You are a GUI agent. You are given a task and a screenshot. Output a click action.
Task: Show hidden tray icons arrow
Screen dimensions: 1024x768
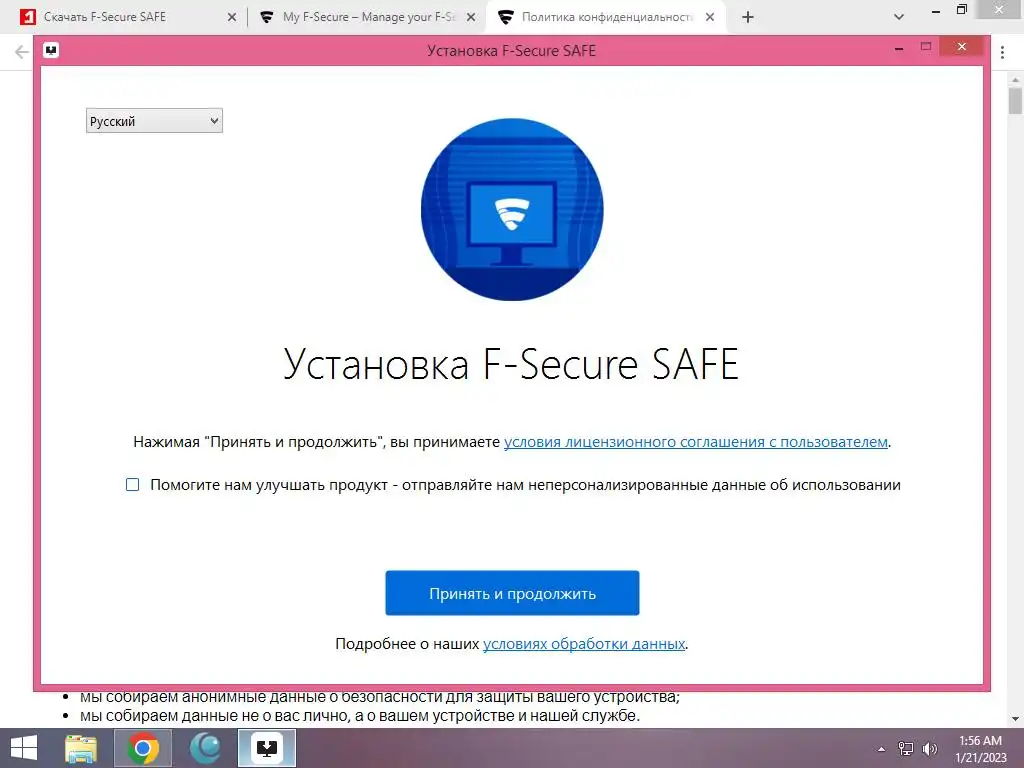click(x=881, y=749)
